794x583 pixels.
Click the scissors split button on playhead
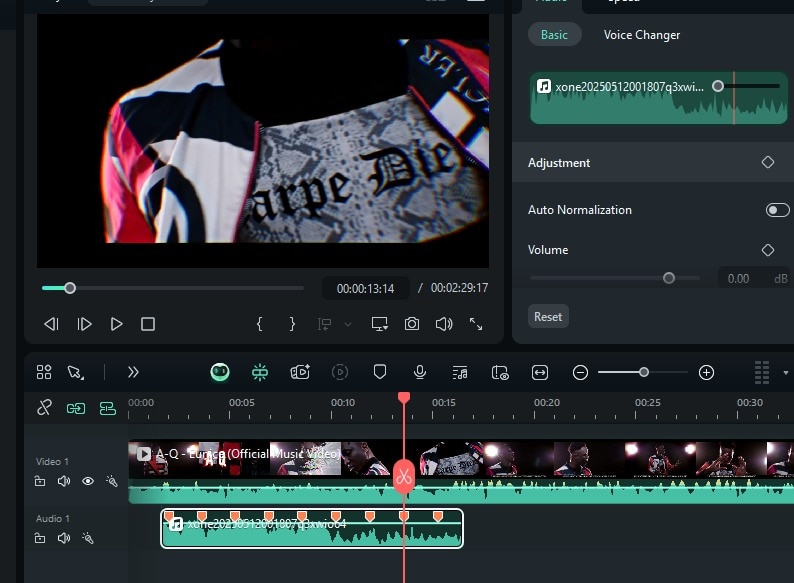coord(404,477)
